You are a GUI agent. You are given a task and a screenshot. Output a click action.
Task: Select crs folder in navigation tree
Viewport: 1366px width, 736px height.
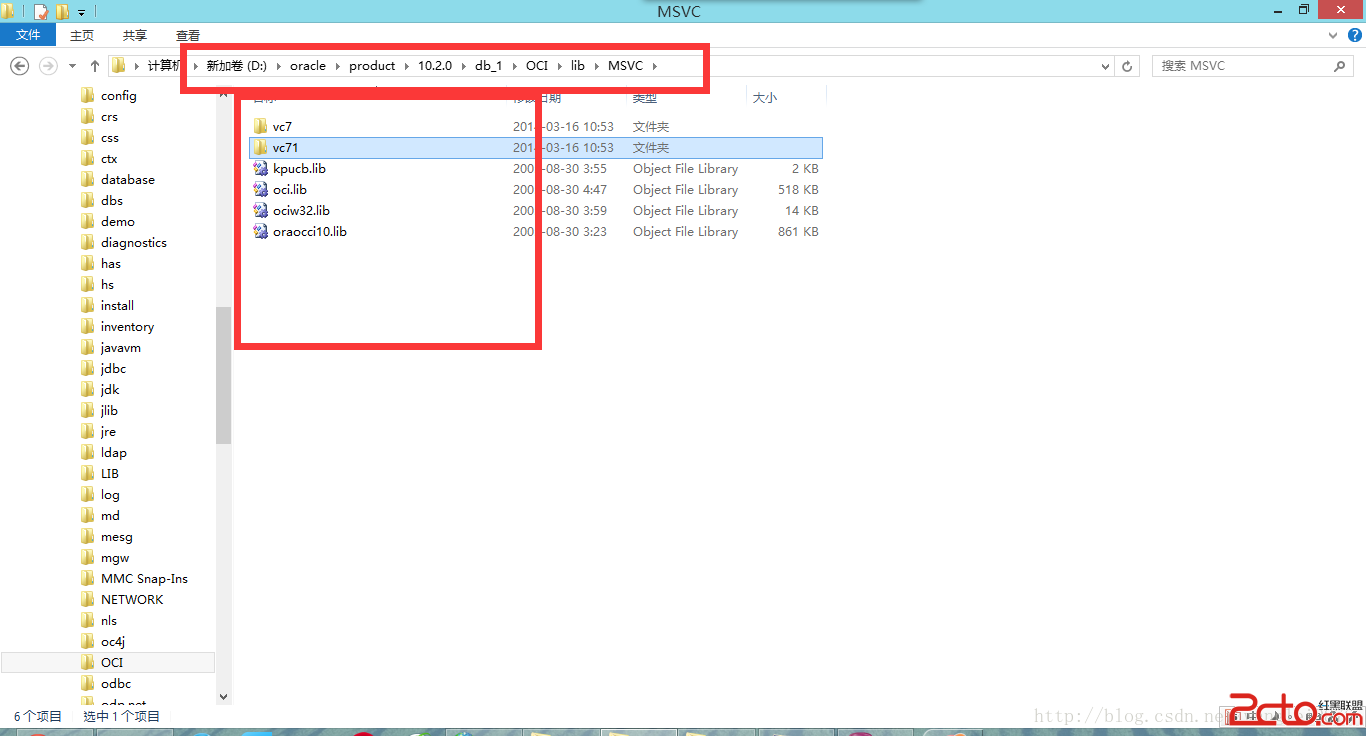pos(109,117)
